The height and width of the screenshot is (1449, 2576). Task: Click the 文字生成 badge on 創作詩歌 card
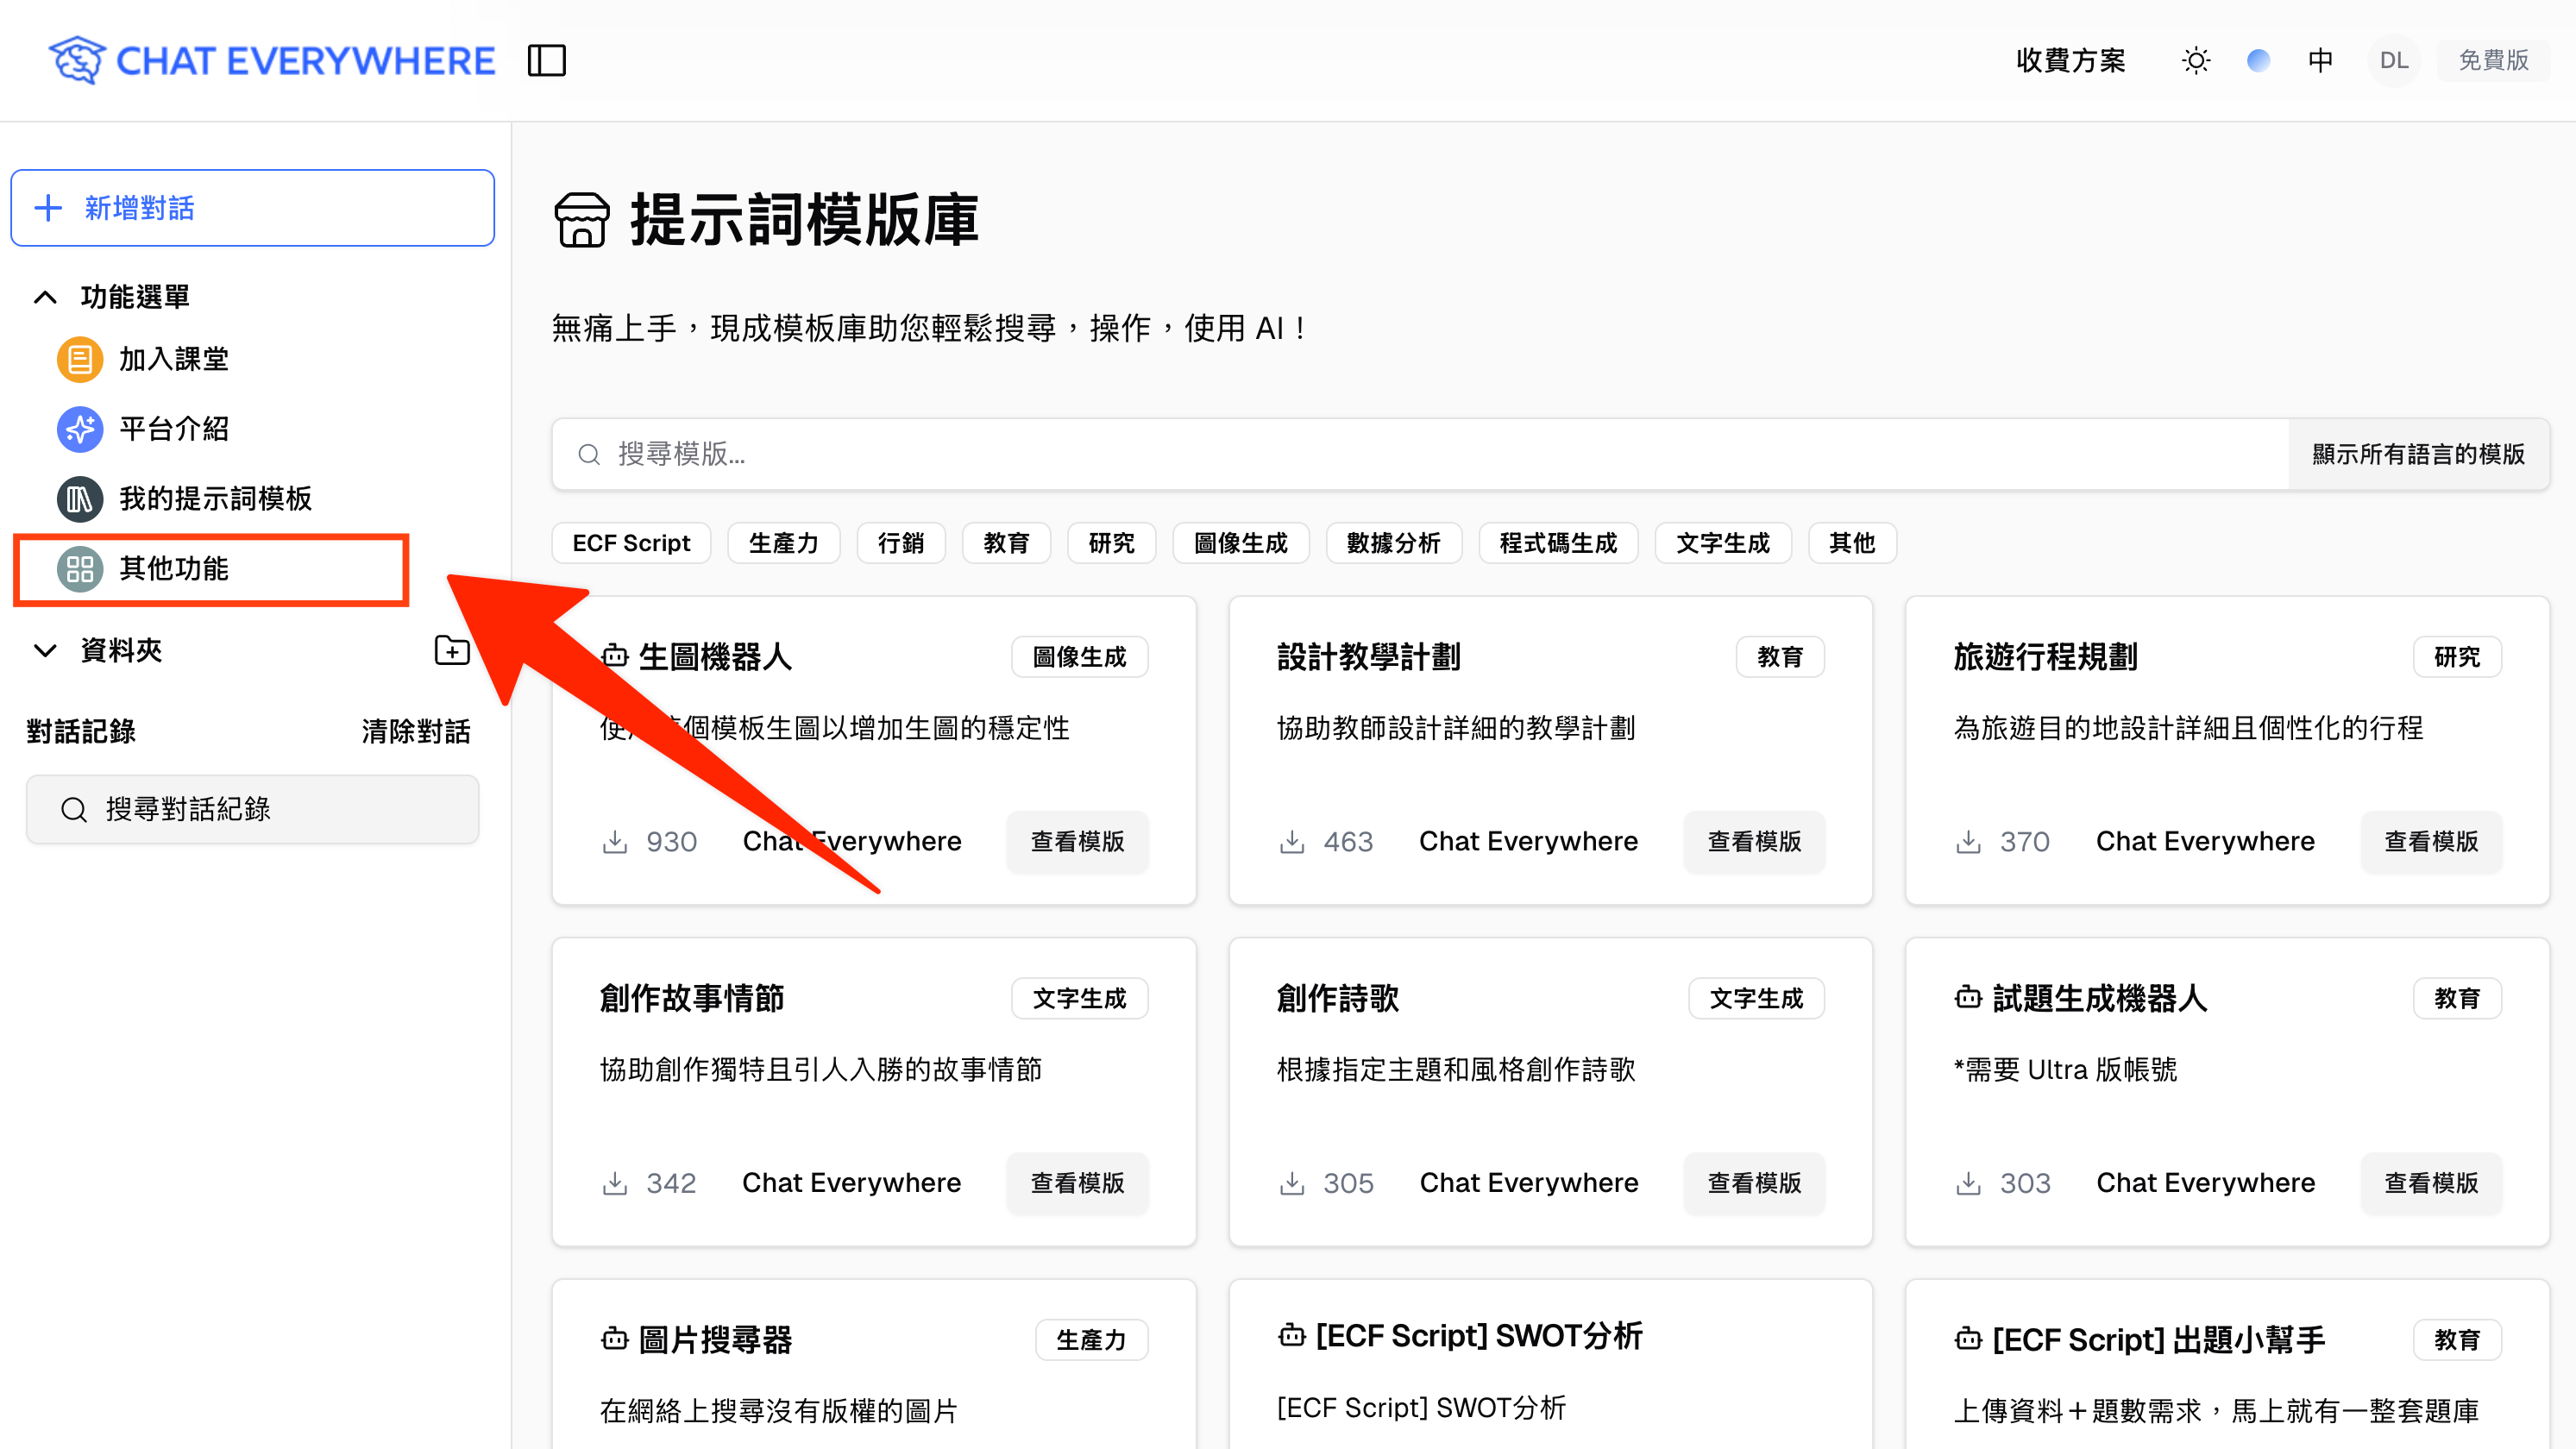1756,998
